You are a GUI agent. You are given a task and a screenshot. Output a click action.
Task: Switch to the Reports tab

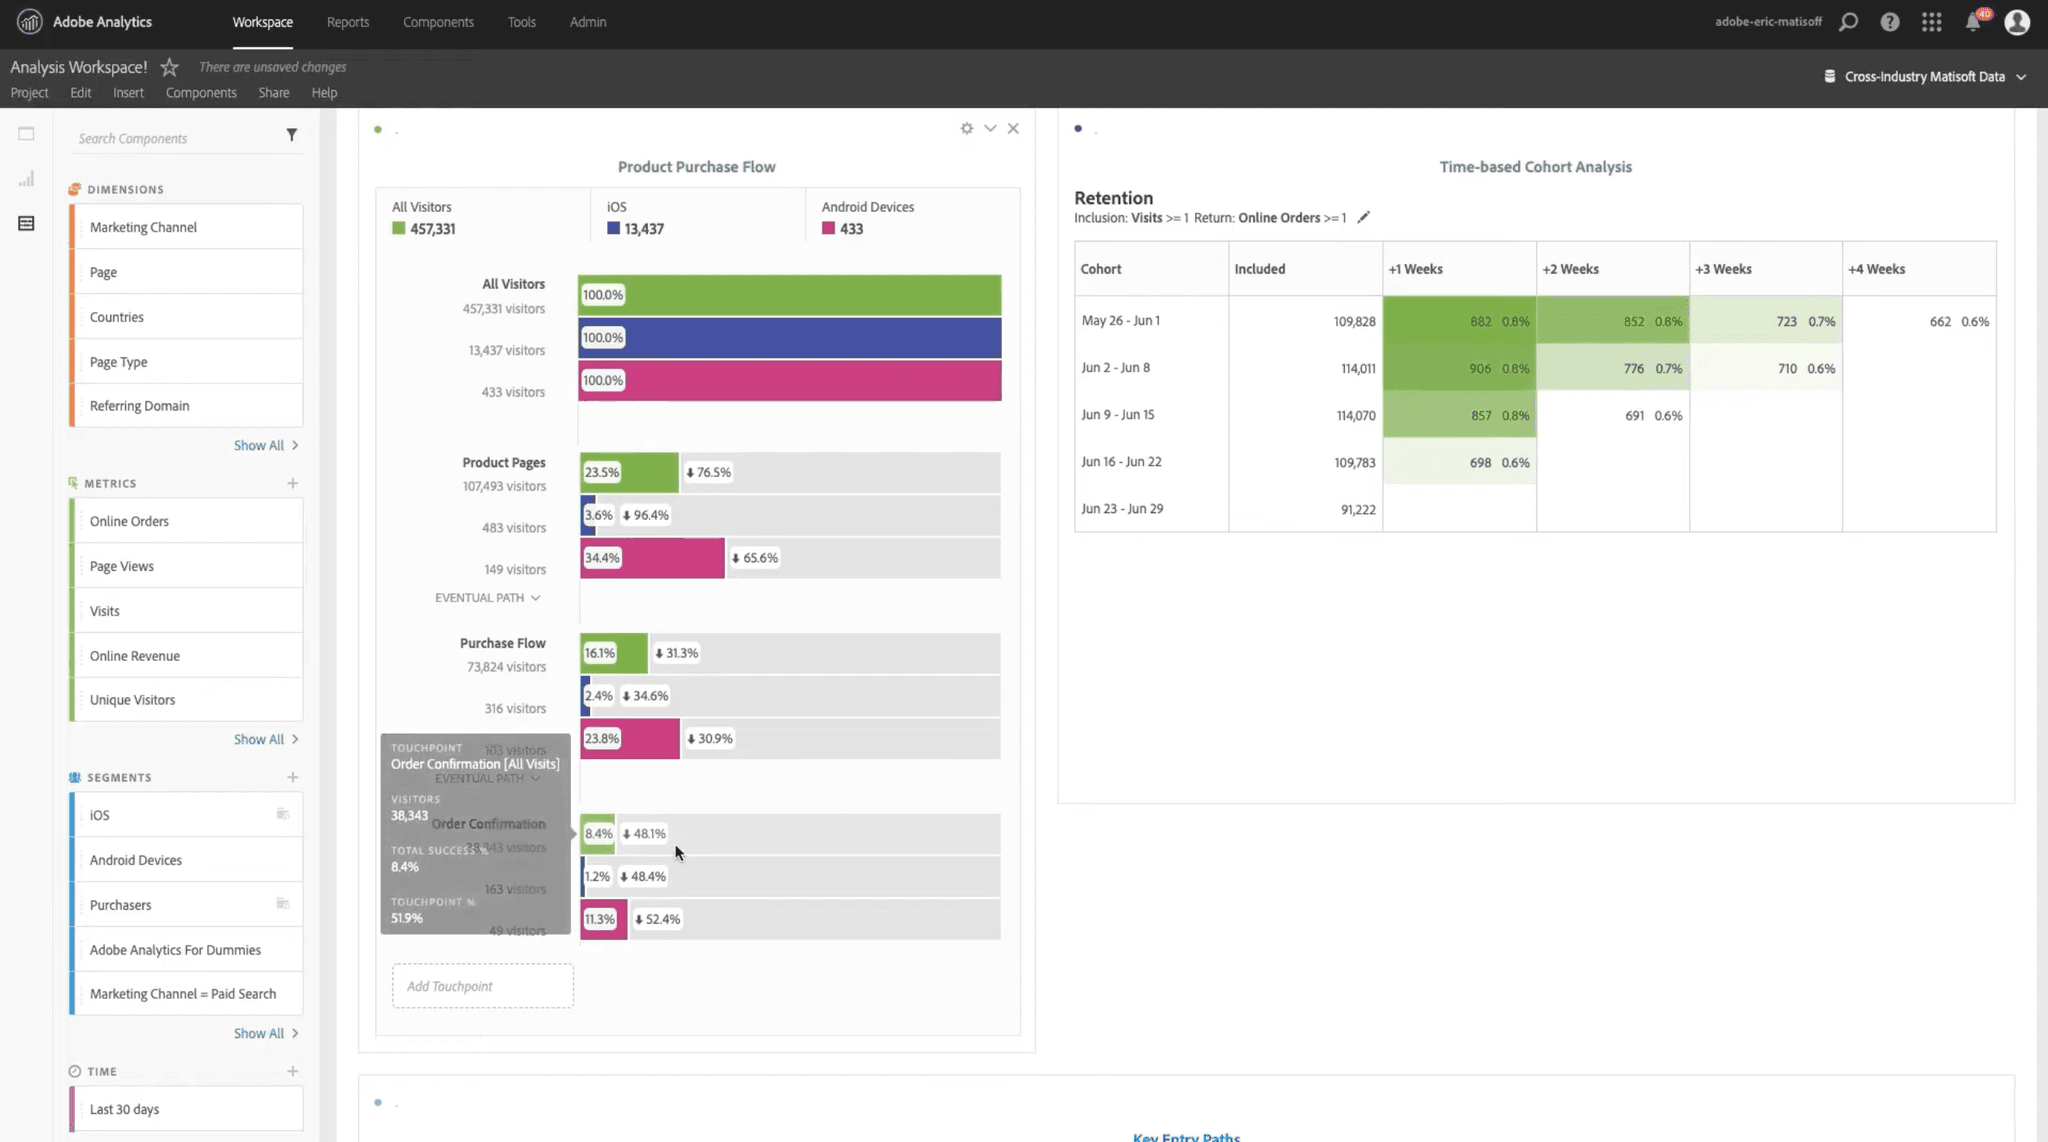coord(347,21)
